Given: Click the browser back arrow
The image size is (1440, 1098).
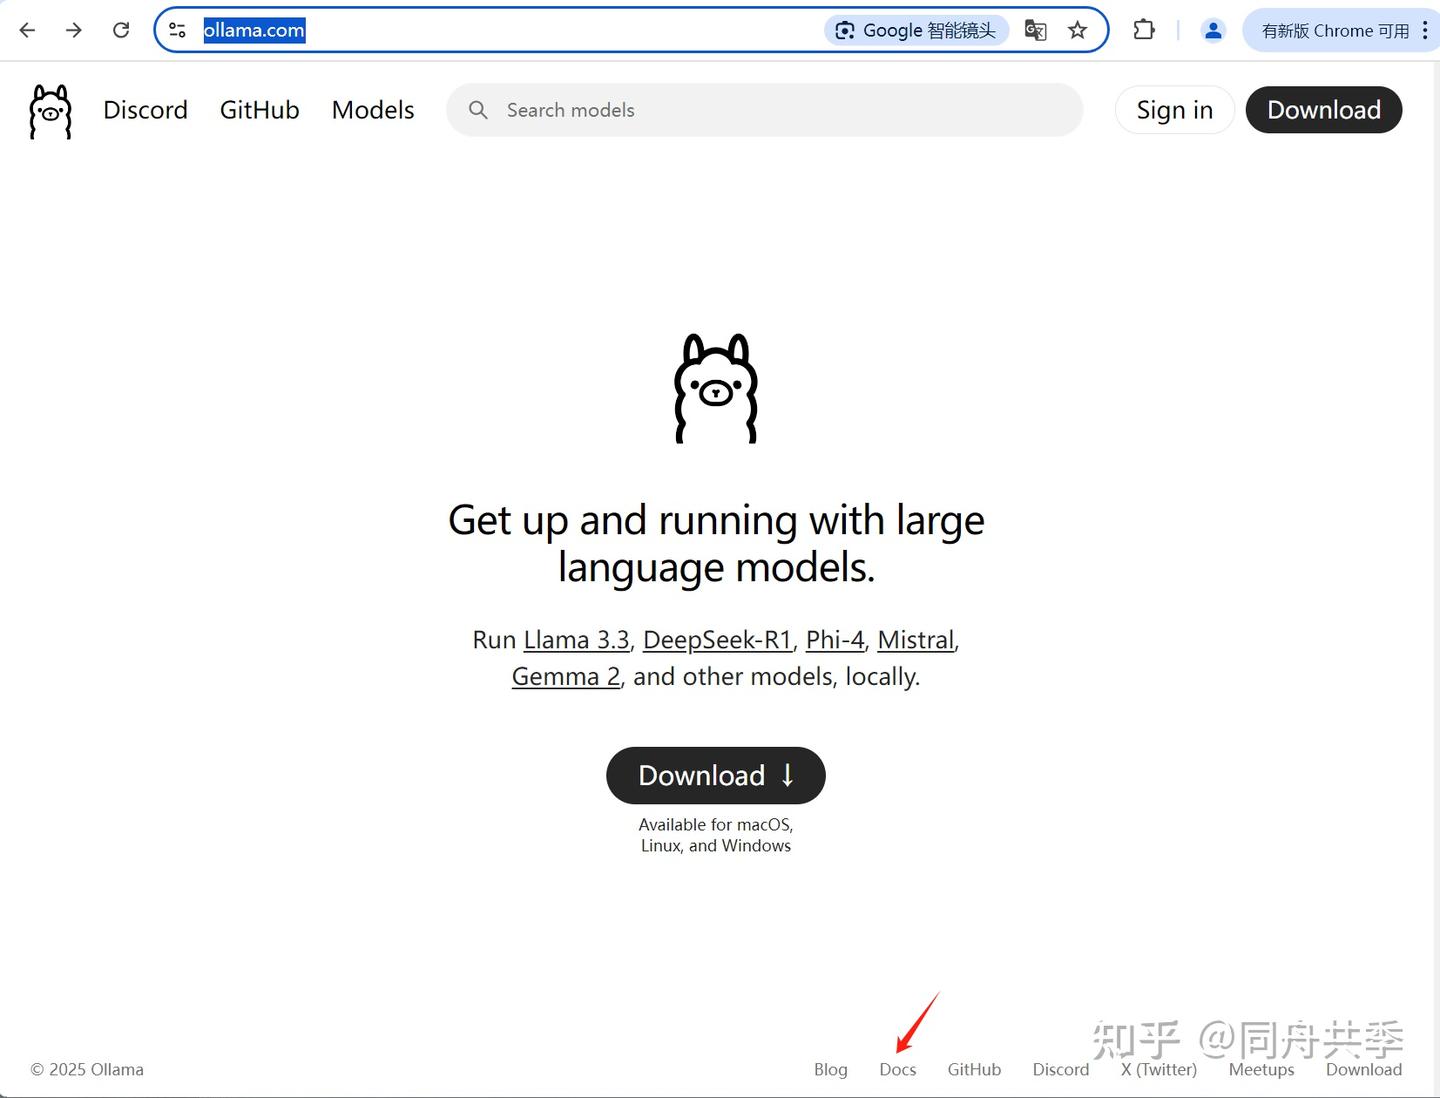Looking at the screenshot, I should tap(27, 30).
